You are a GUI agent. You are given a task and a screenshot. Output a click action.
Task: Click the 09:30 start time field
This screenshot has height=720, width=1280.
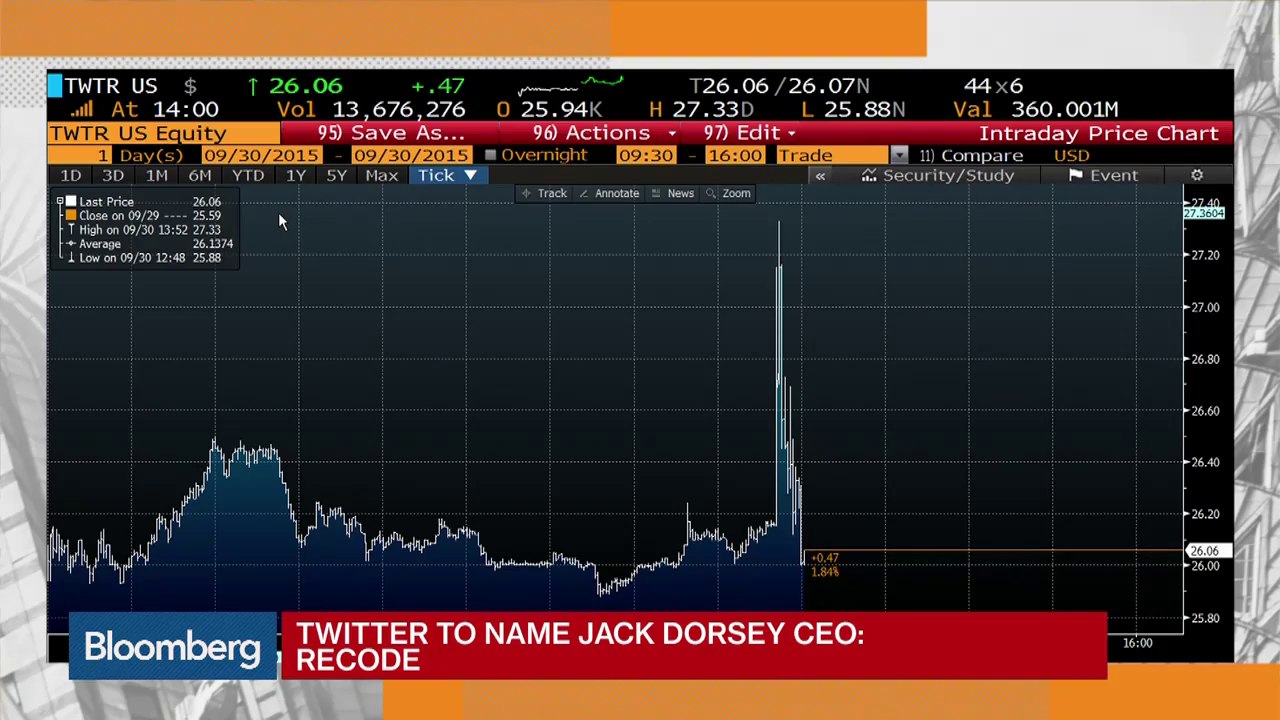pyautogui.click(x=645, y=155)
